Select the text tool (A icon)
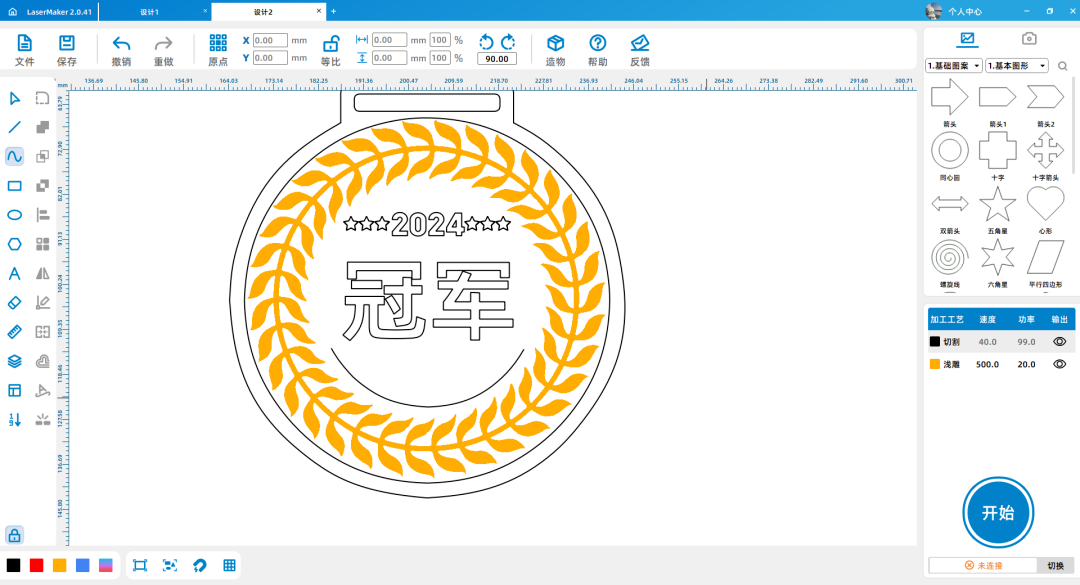 click(15, 273)
